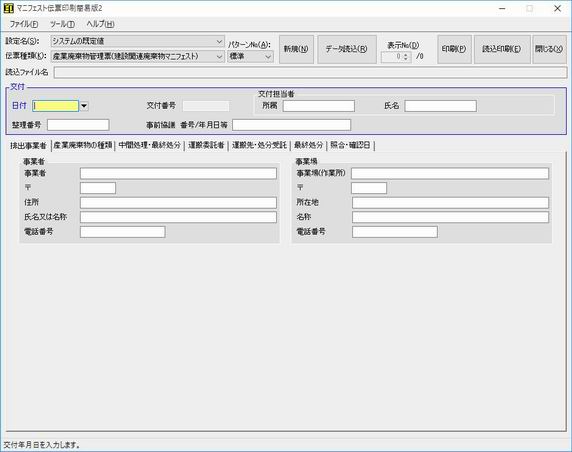Click the 交付担当者 氏名 input field
This screenshot has width=572, height=452.
coord(440,106)
